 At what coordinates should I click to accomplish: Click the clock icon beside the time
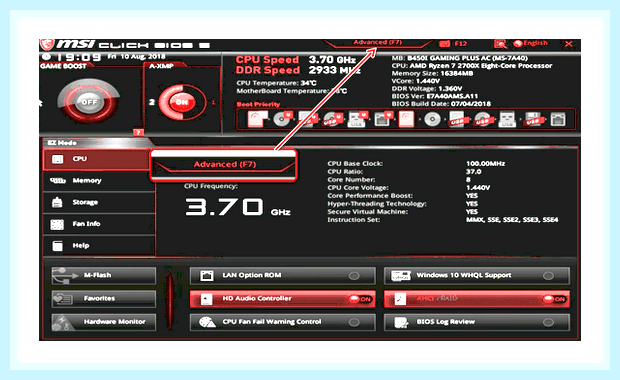(x=47, y=57)
